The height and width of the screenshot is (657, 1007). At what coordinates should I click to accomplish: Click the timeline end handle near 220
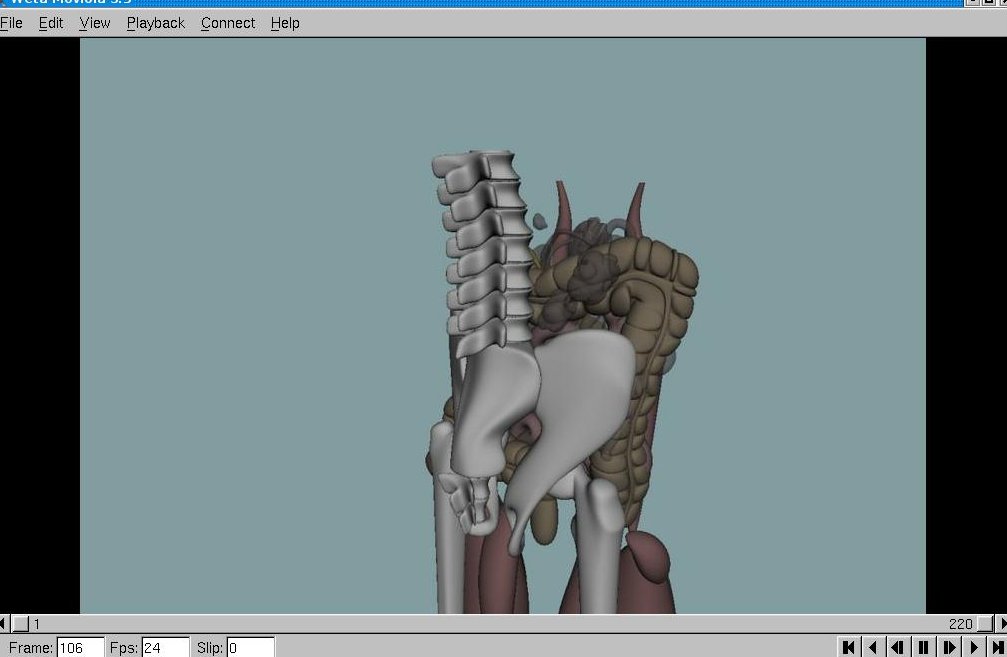click(x=985, y=624)
